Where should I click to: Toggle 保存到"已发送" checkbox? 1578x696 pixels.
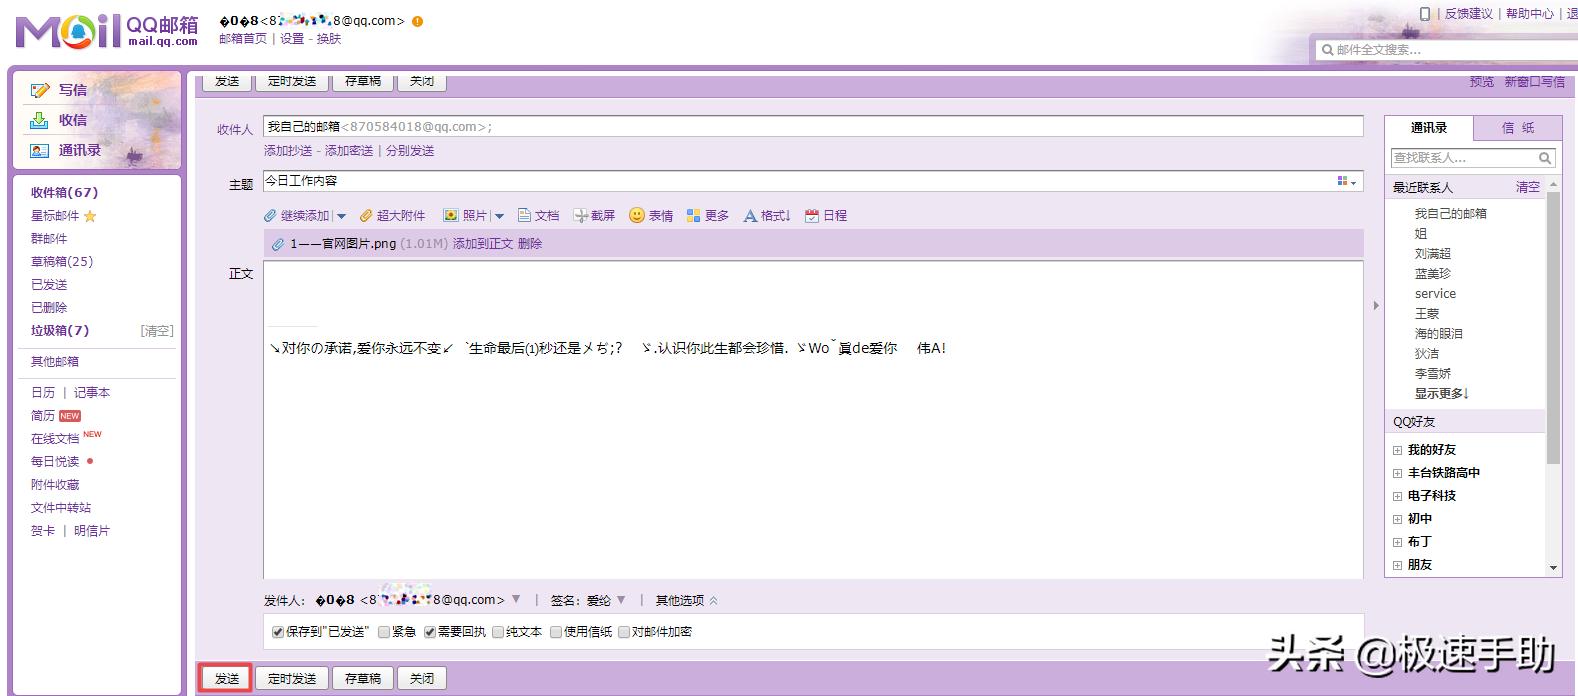[278, 632]
